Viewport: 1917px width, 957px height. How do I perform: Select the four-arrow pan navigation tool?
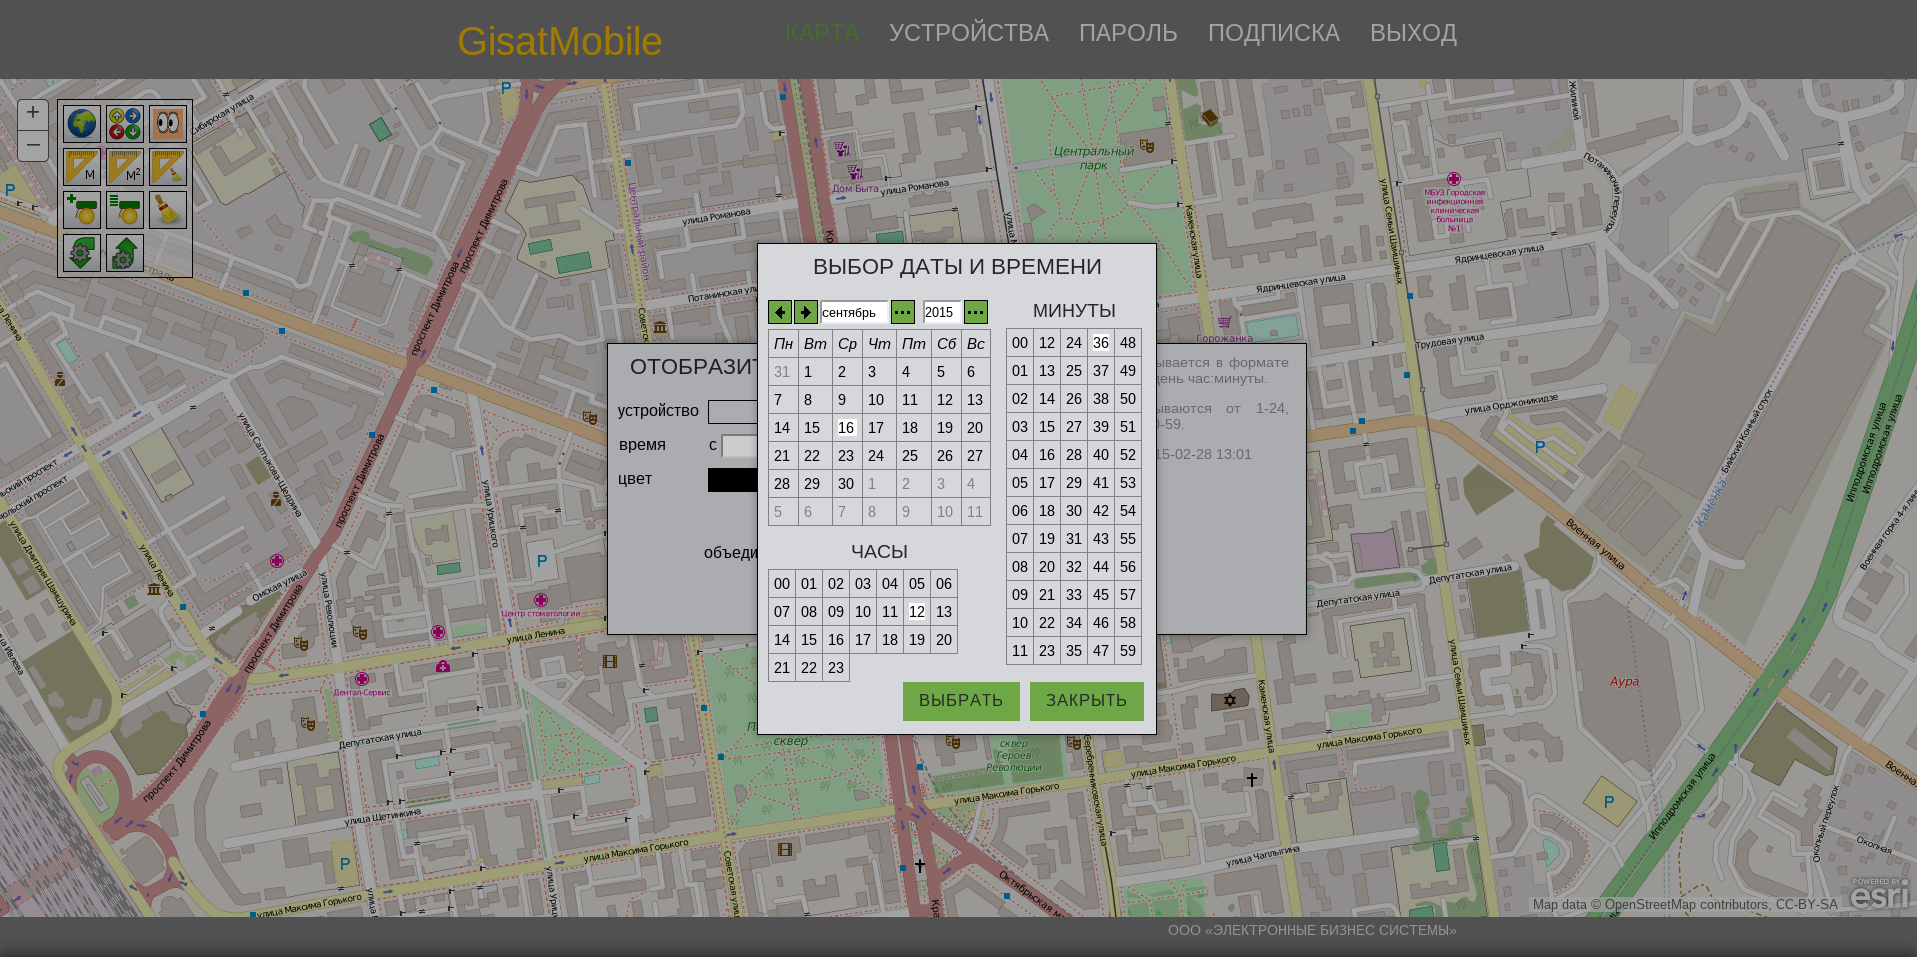[125, 124]
